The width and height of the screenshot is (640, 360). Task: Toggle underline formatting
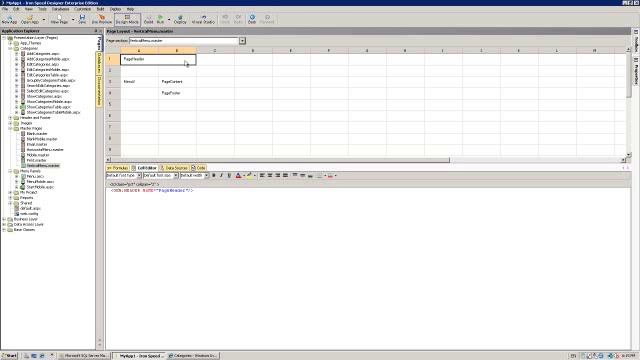[x=229, y=175]
